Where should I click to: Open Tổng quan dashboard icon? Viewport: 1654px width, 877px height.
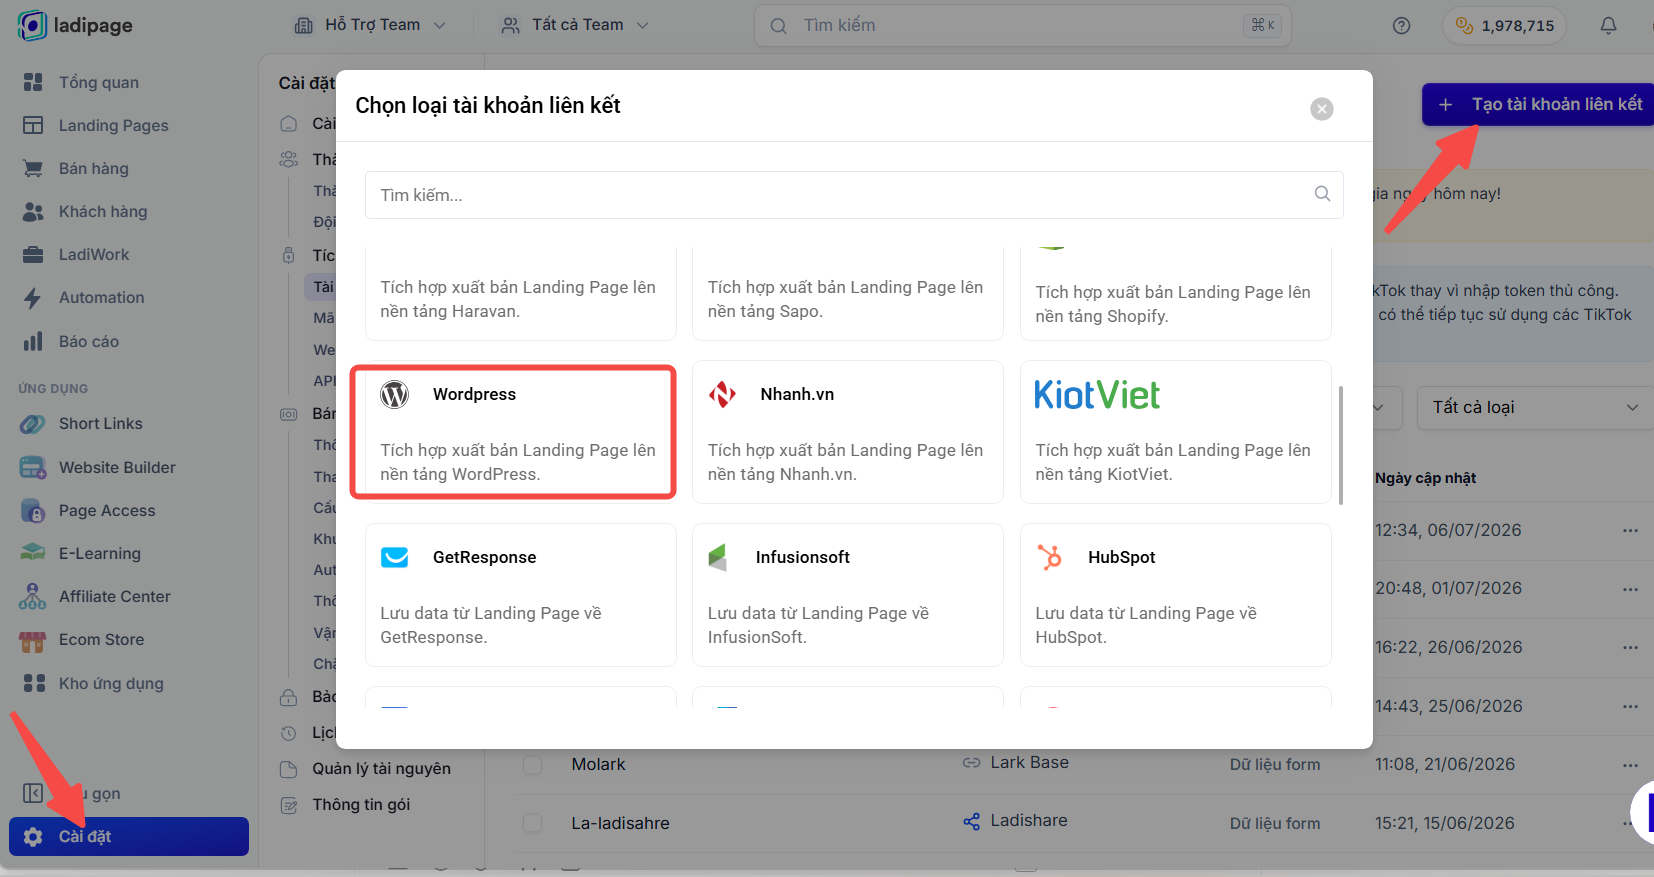click(x=33, y=82)
